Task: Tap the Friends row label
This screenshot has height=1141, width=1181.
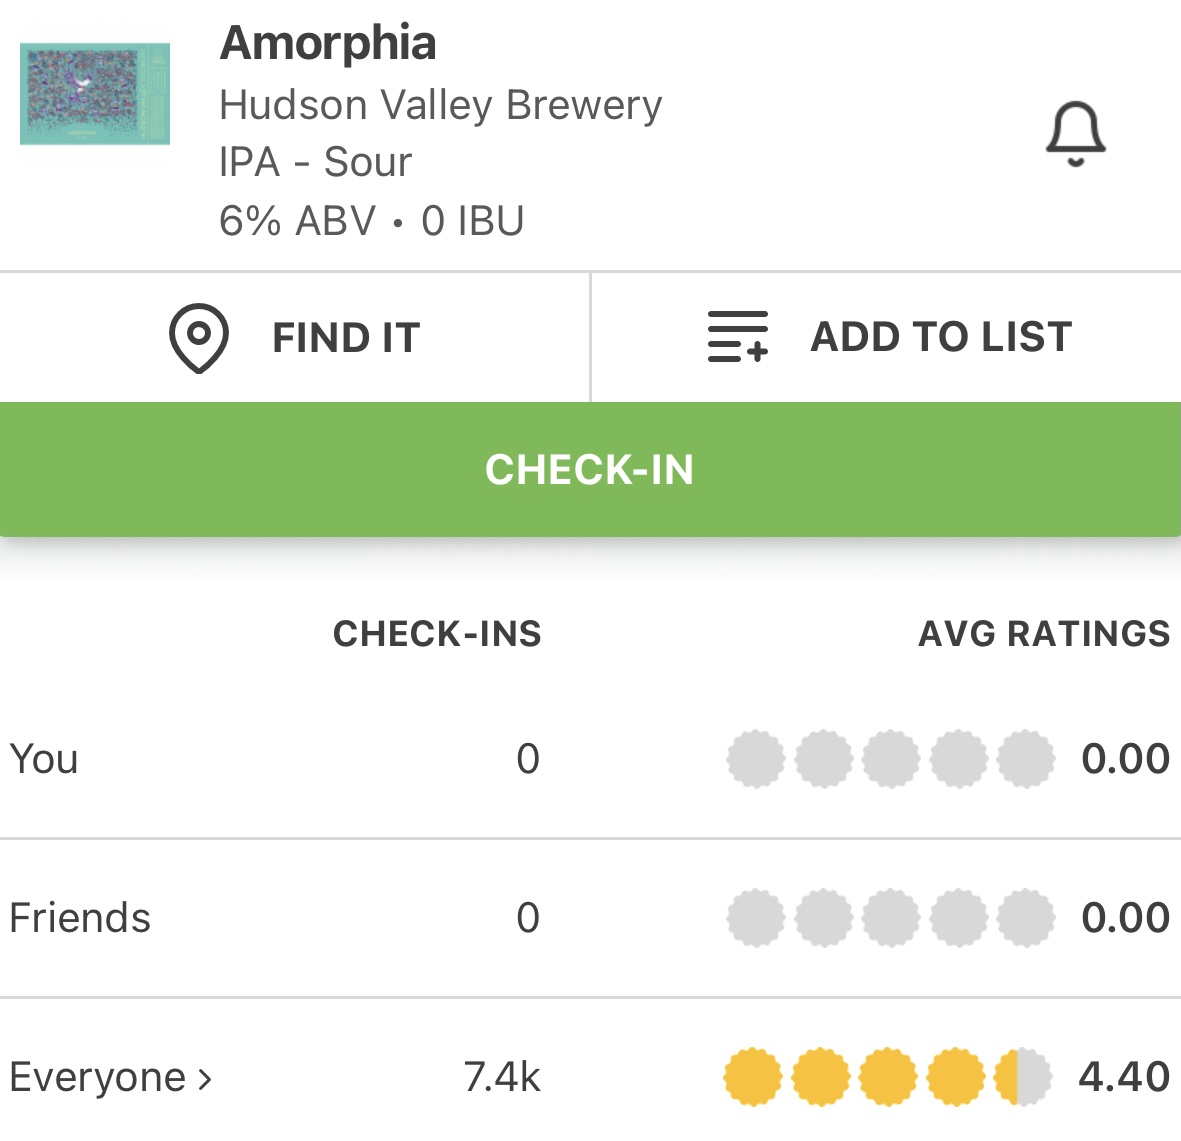Action: (x=80, y=918)
